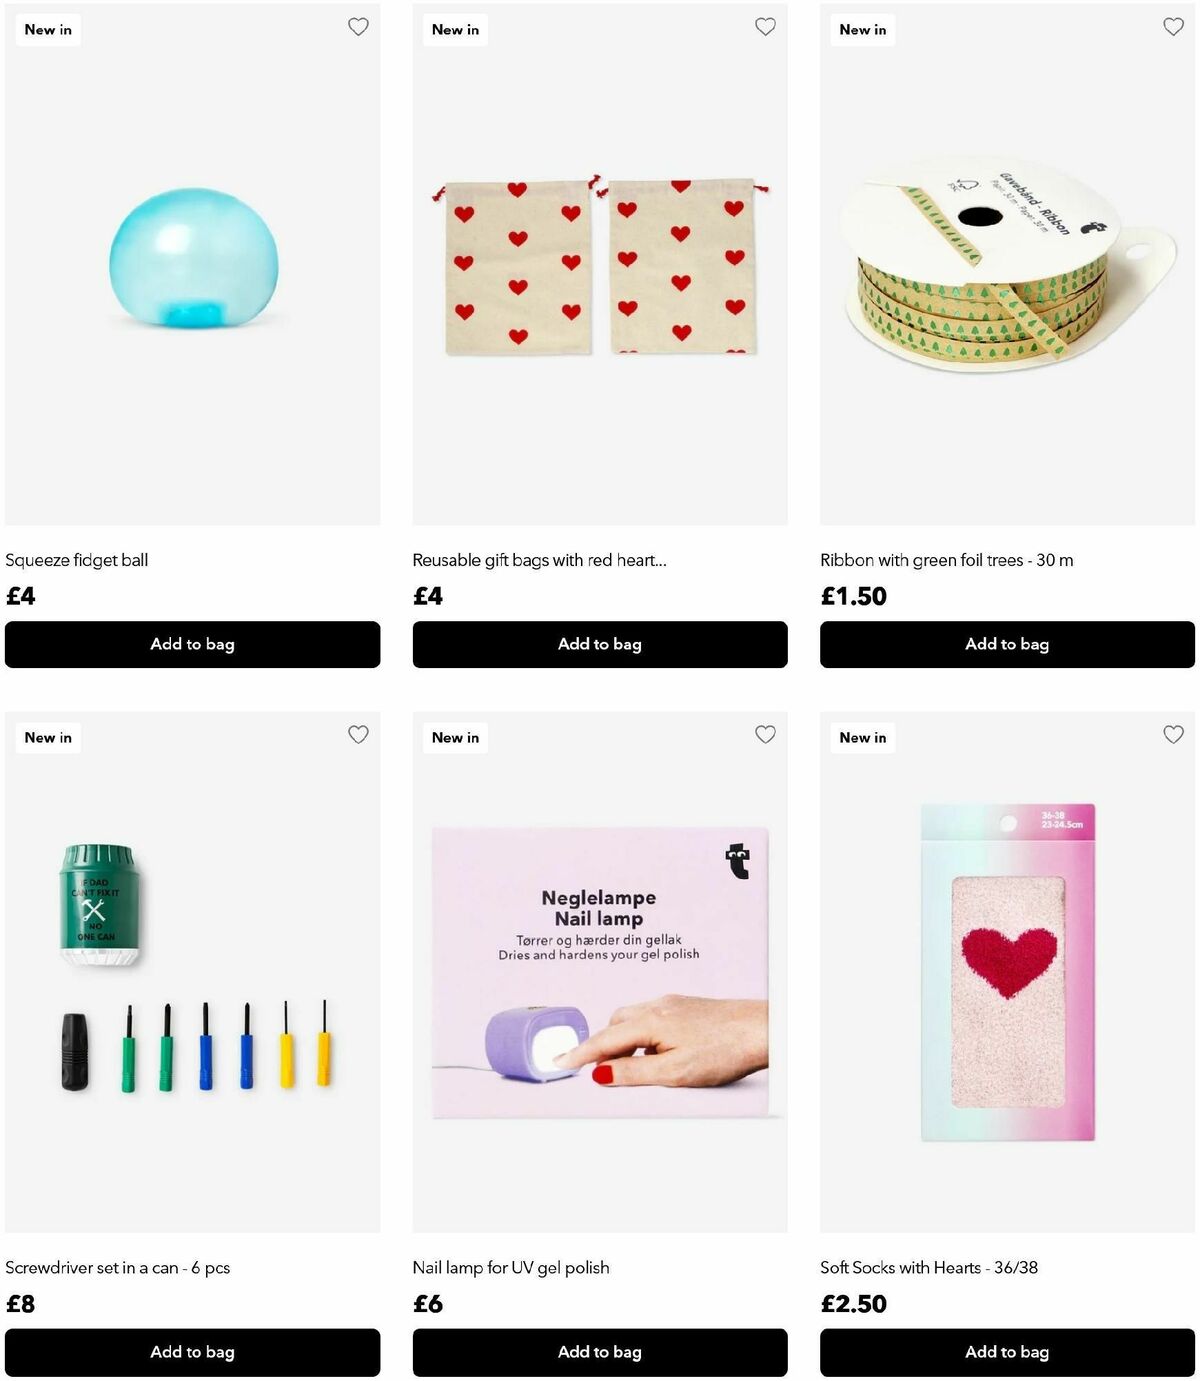Add Soft Socks with Hearts to bag
1200x1381 pixels.
[x=1007, y=1352]
